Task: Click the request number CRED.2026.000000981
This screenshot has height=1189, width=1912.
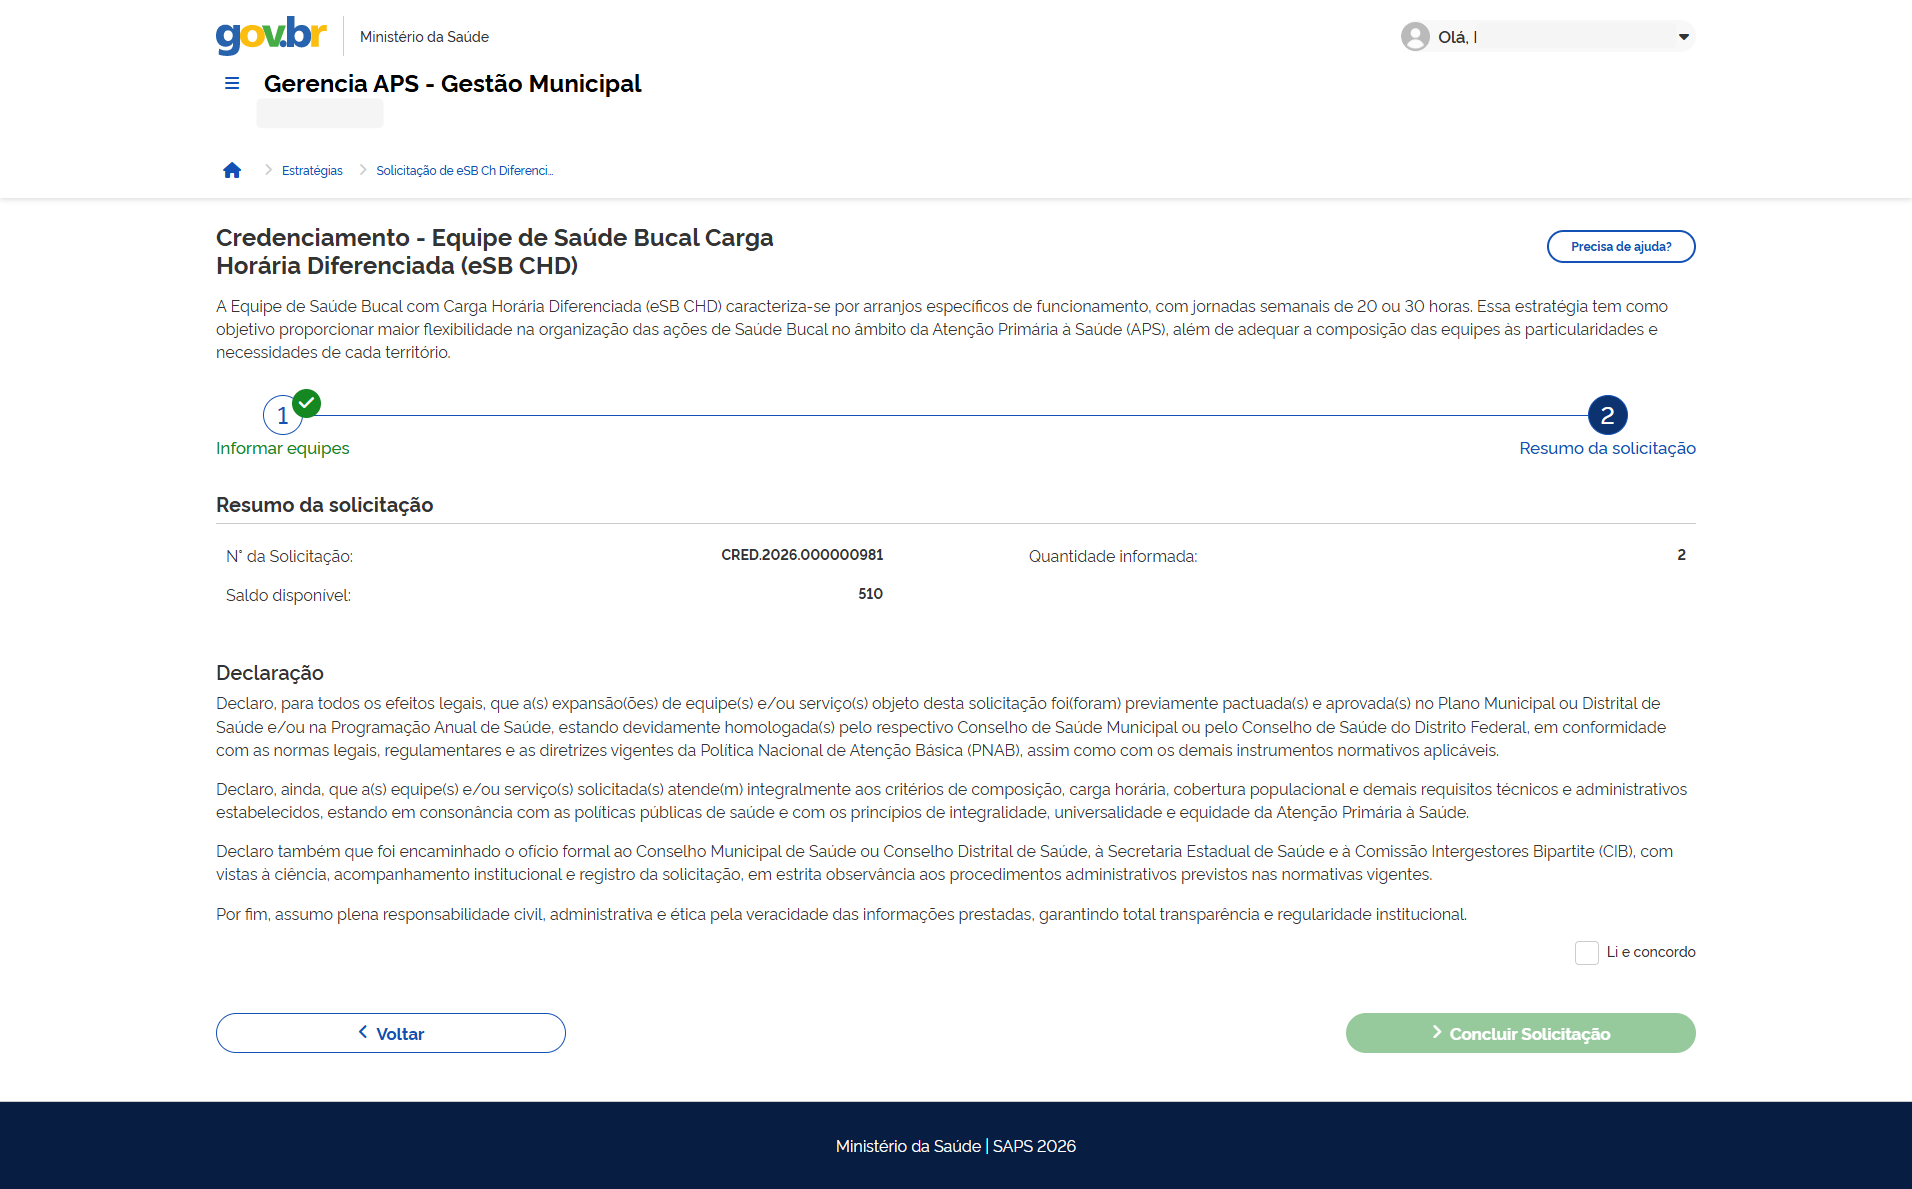Action: coord(802,555)
